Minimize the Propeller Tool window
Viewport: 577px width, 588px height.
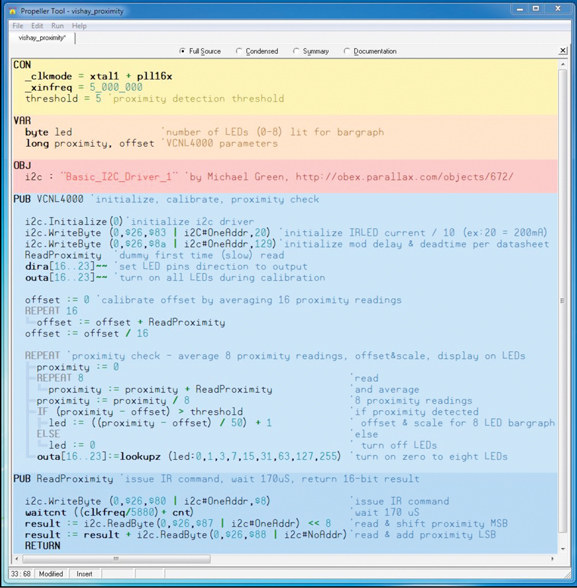(519, 9)
